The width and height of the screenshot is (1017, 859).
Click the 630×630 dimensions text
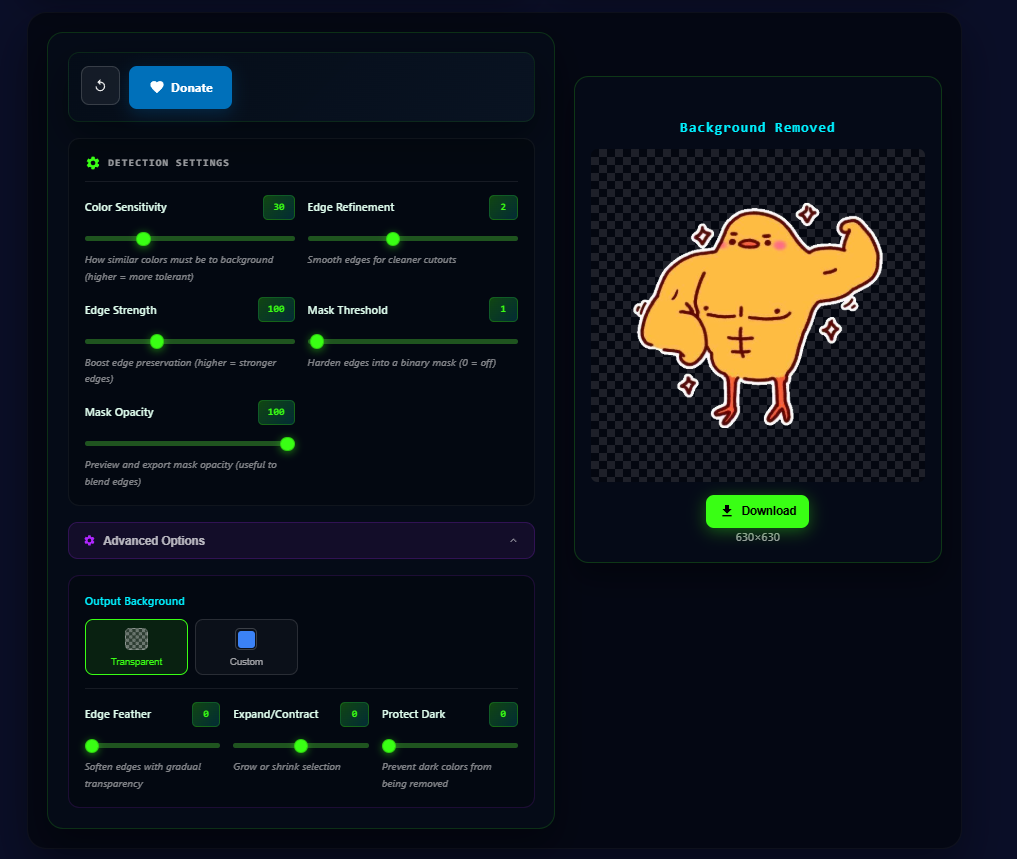pos(758,537)
